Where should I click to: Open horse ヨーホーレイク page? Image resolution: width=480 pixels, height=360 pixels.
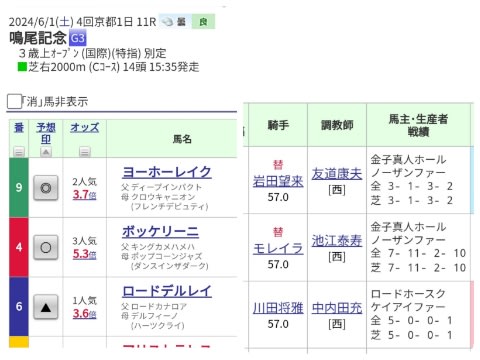click(x=167, y=172)
